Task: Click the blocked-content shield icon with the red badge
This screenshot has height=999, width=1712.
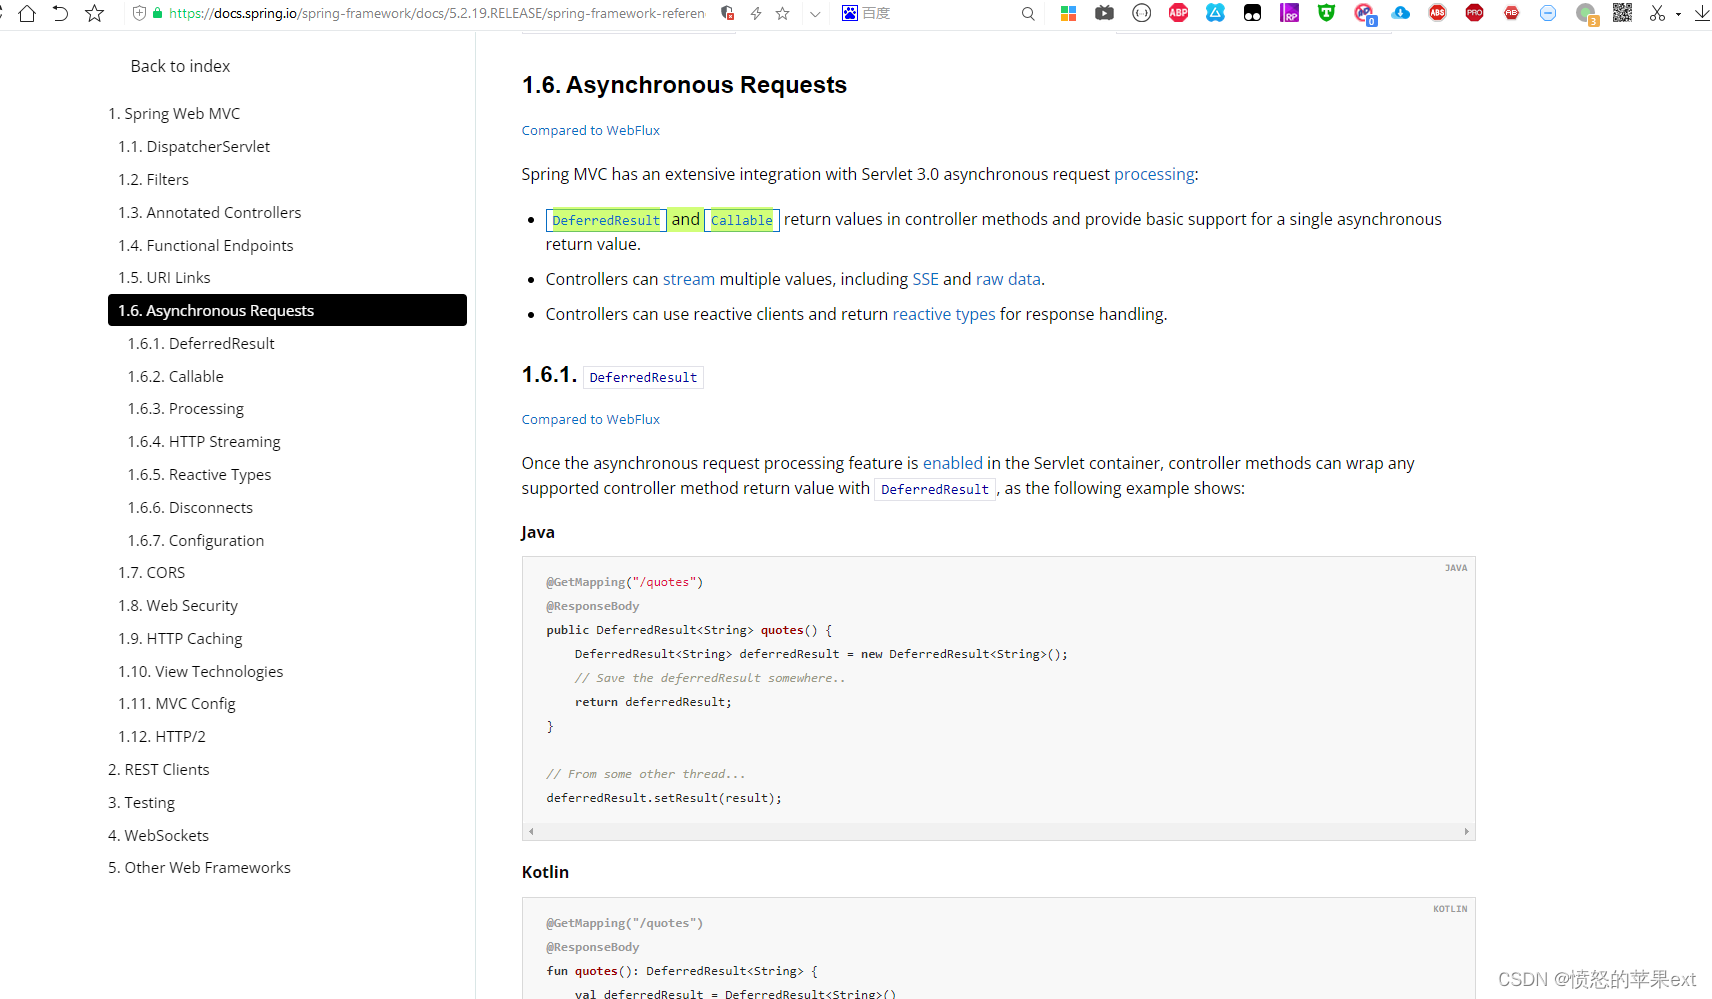Action: (728, 13)
